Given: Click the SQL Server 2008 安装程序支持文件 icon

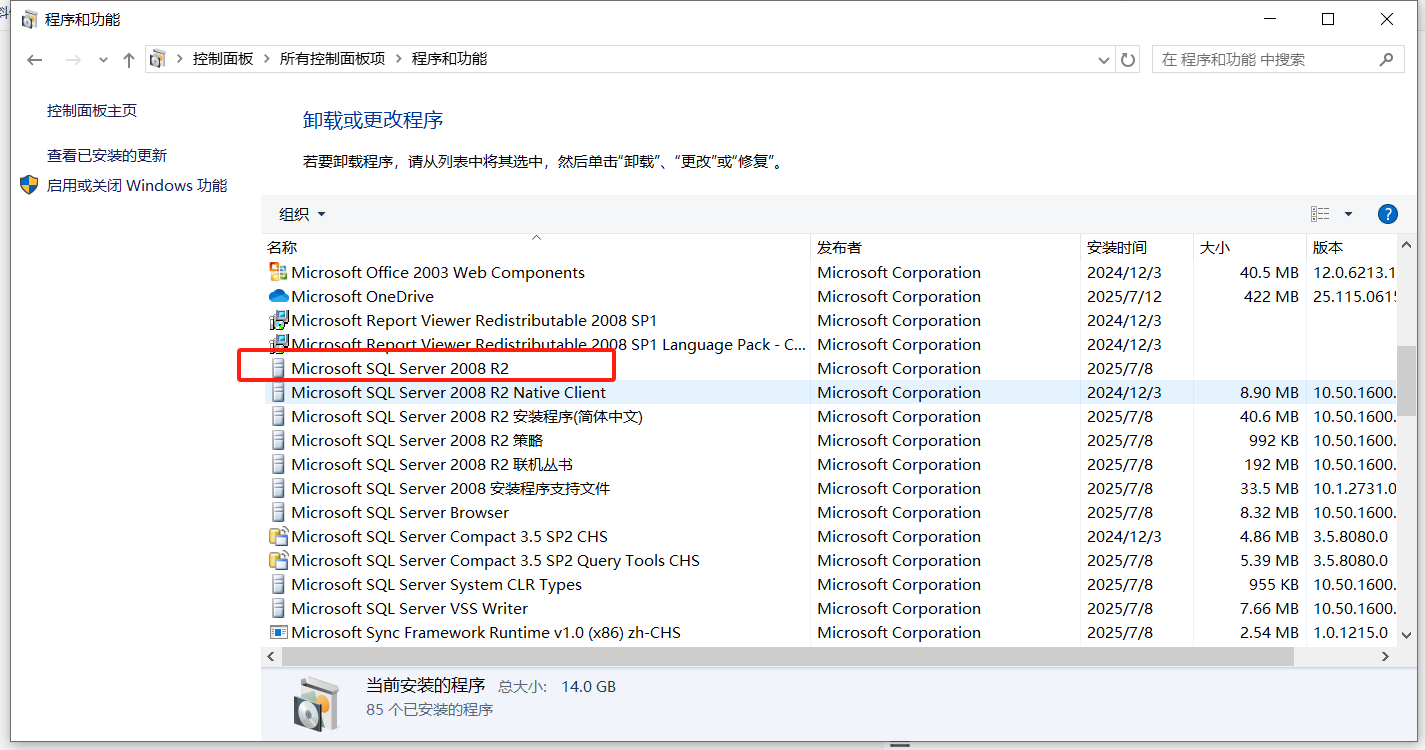Looking at the screenshot, I should [x=278, y=488].
